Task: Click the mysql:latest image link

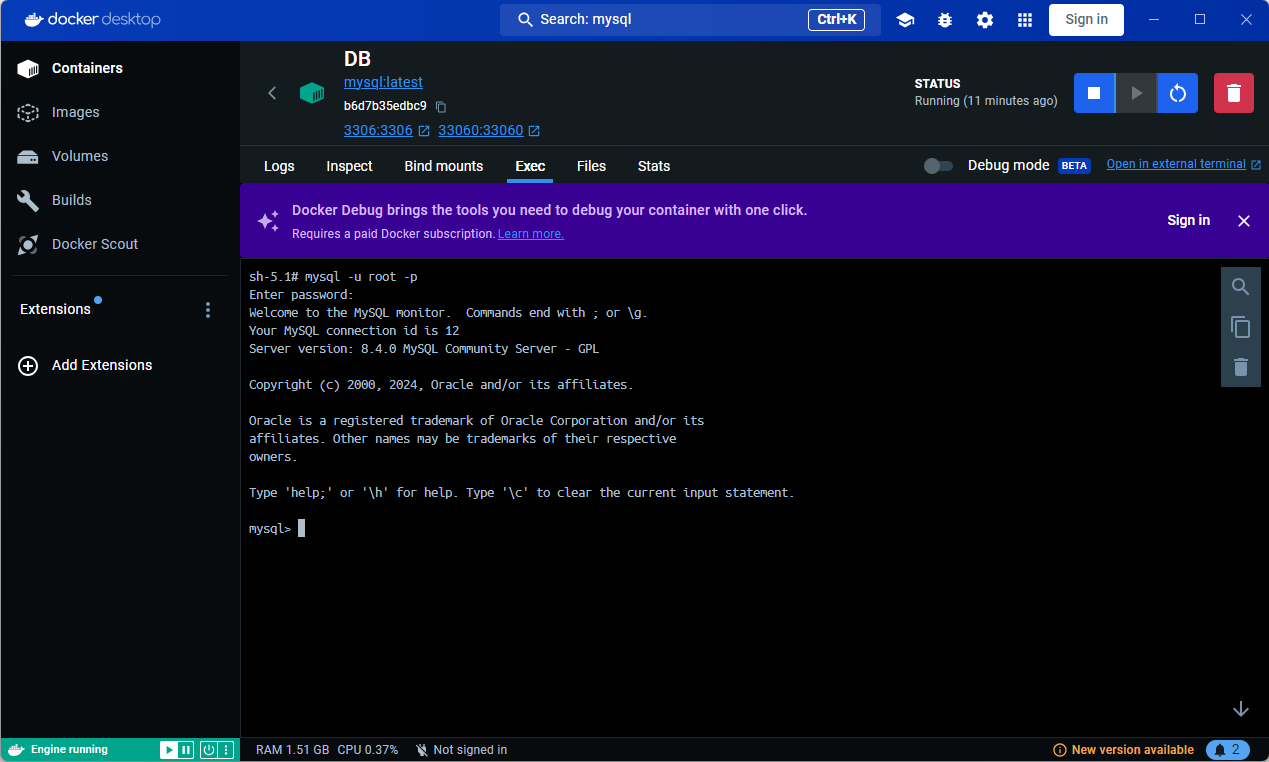Action: 383,82
